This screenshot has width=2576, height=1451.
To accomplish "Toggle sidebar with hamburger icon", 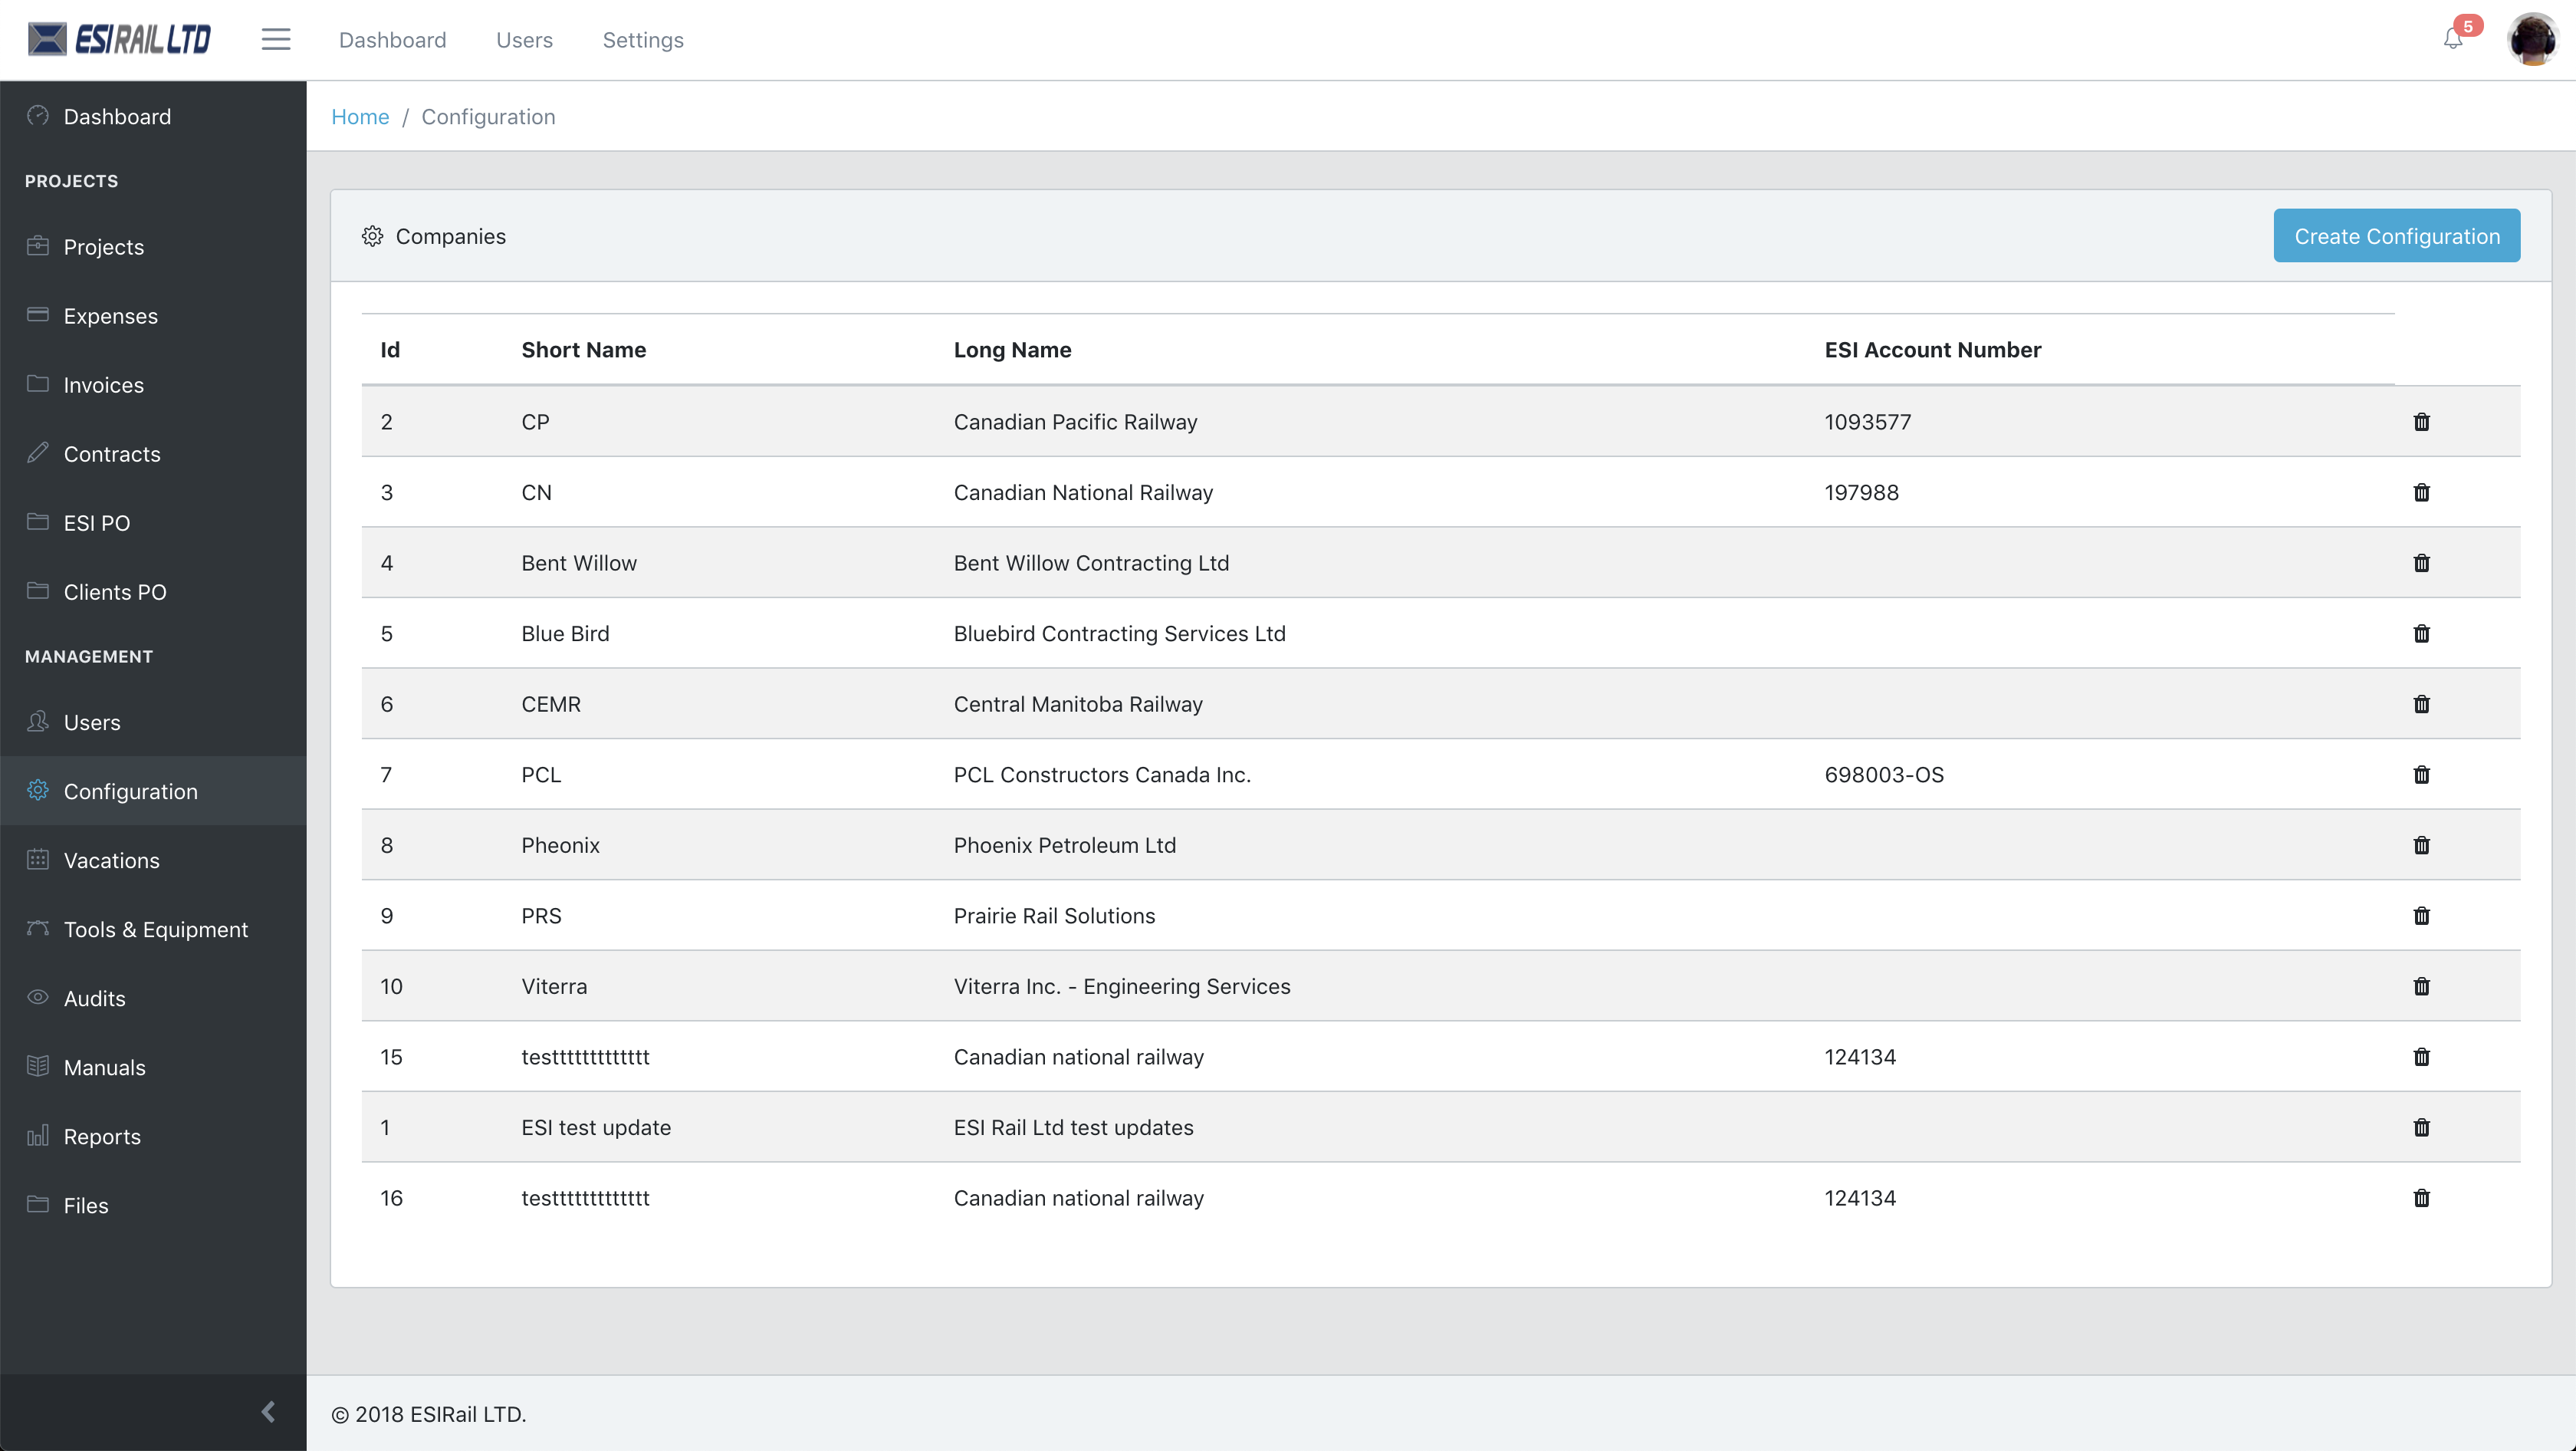I will coord(276,40).
